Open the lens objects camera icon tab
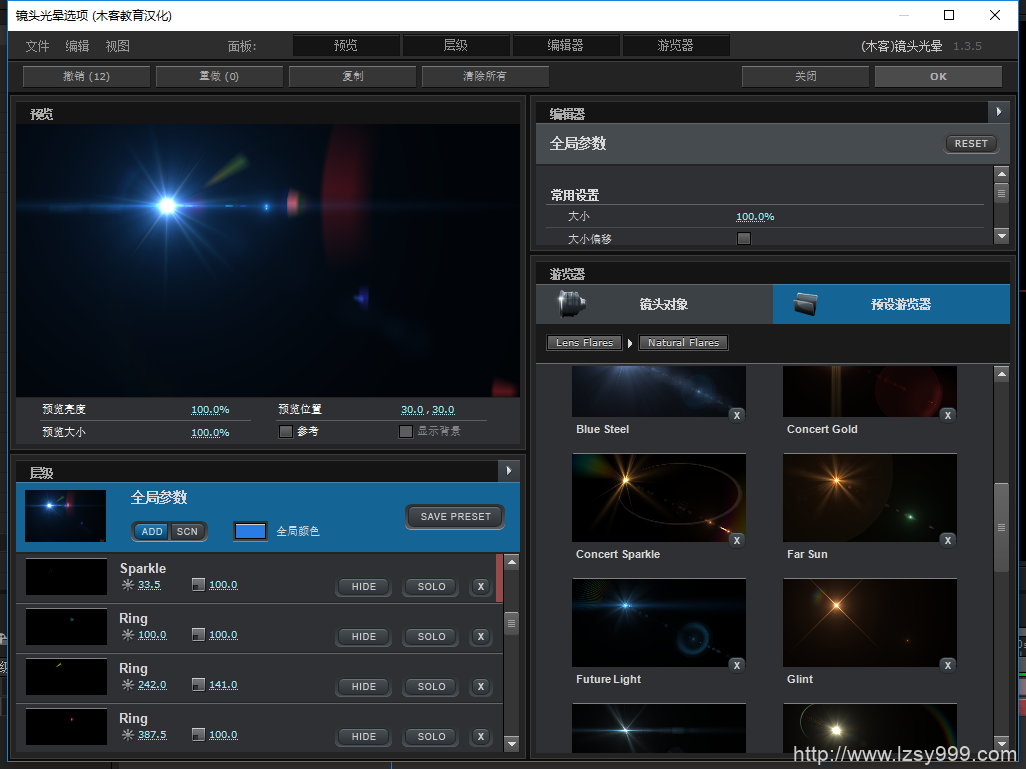This screenshot has width=1026, height=769. pos(571,304)
